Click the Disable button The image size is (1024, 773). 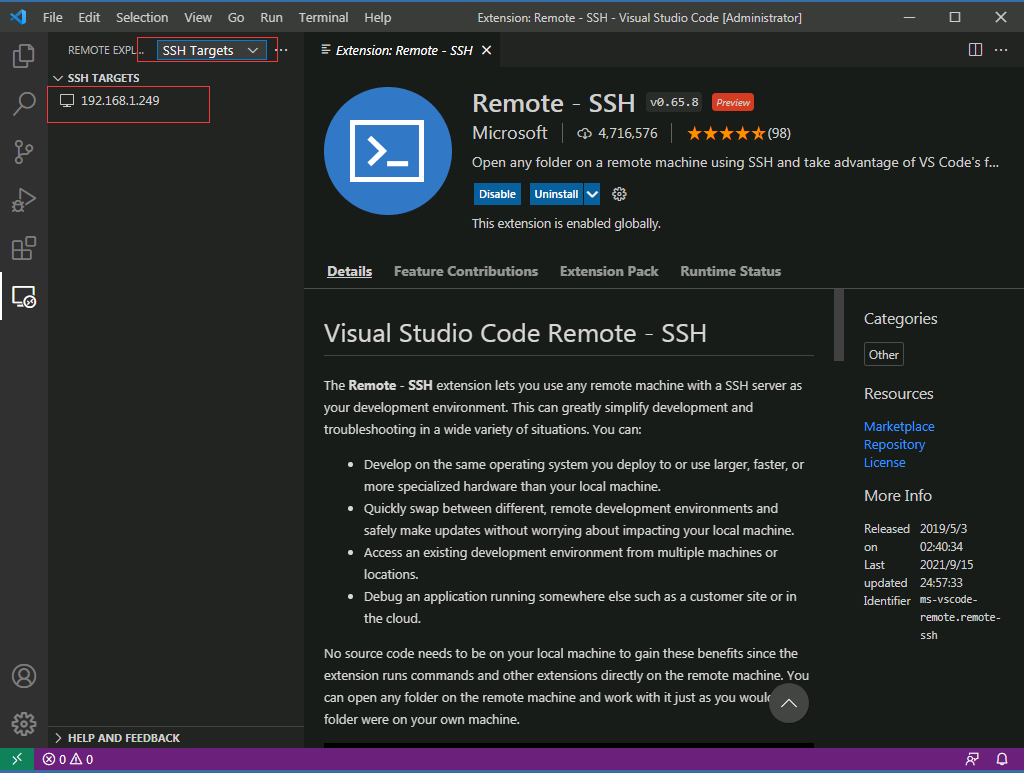(497, 194)
